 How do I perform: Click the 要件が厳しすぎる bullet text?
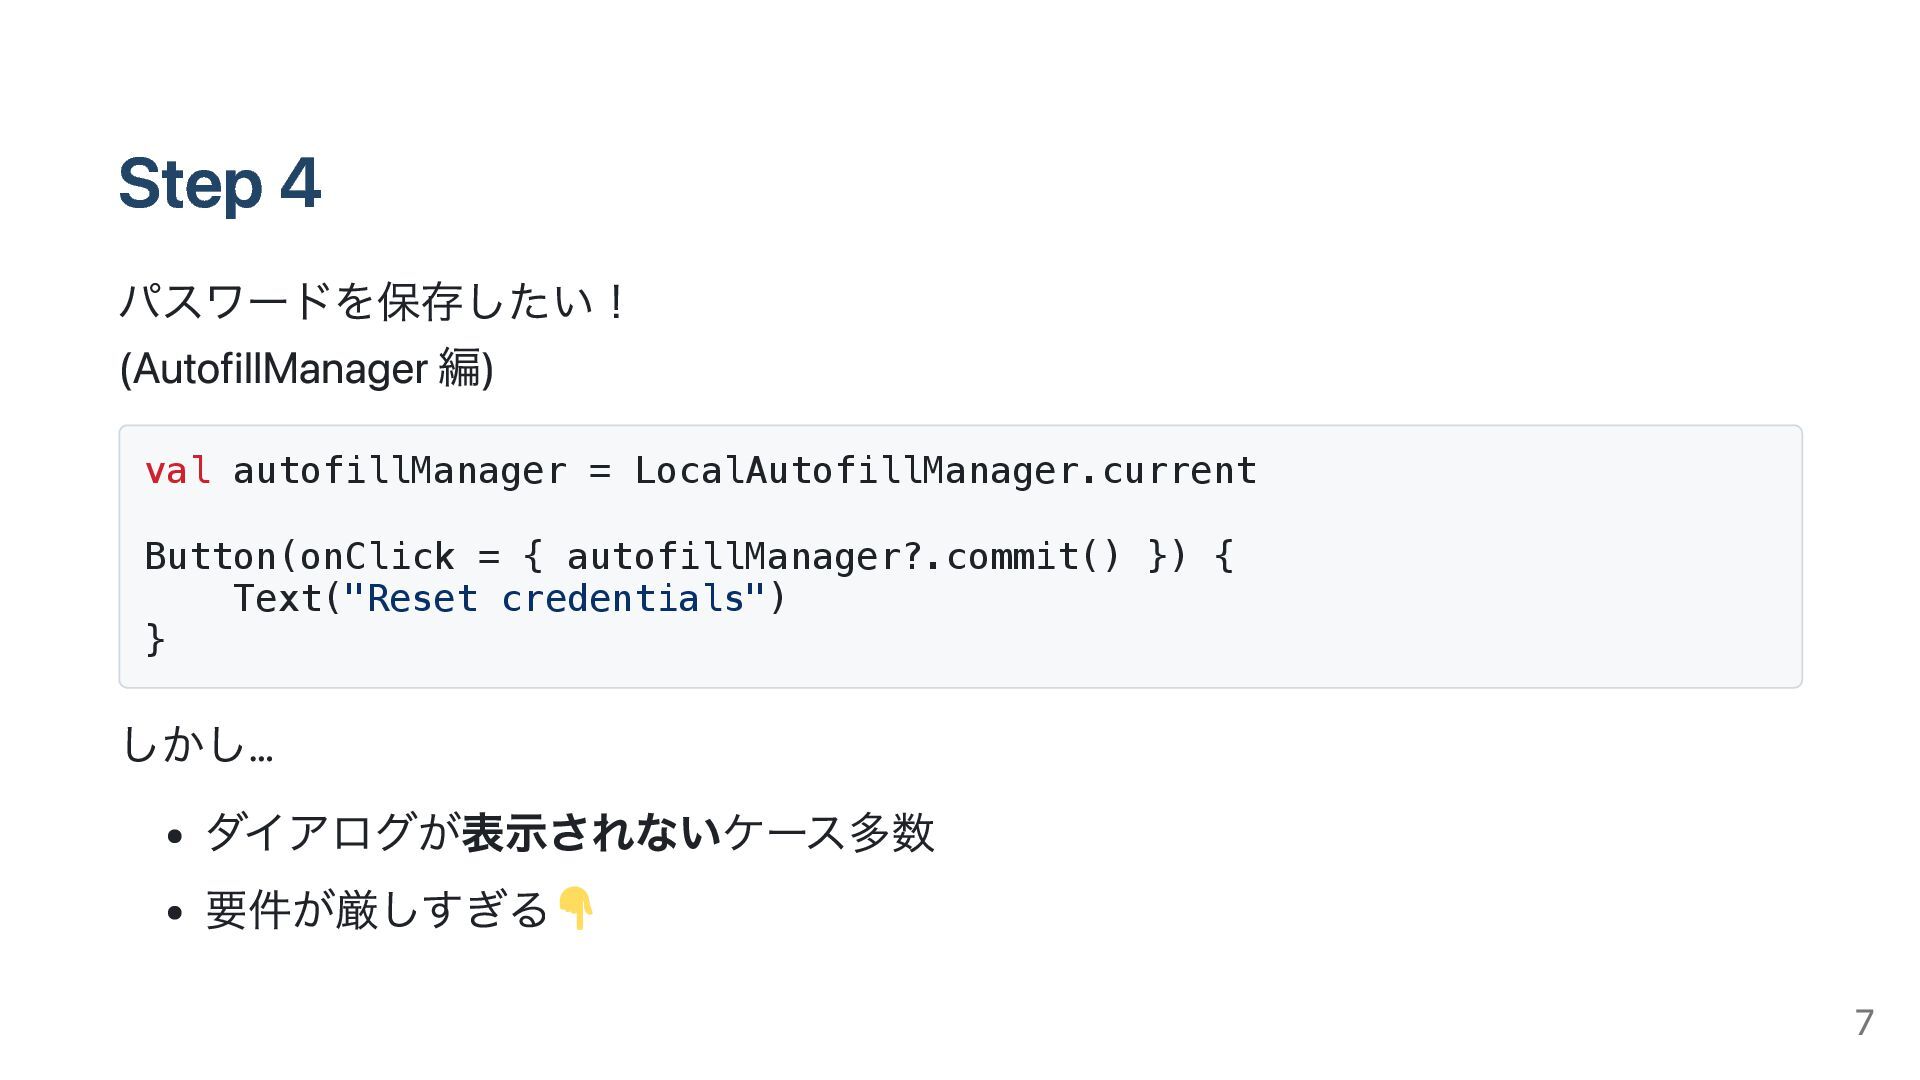[x=377, y=910]
